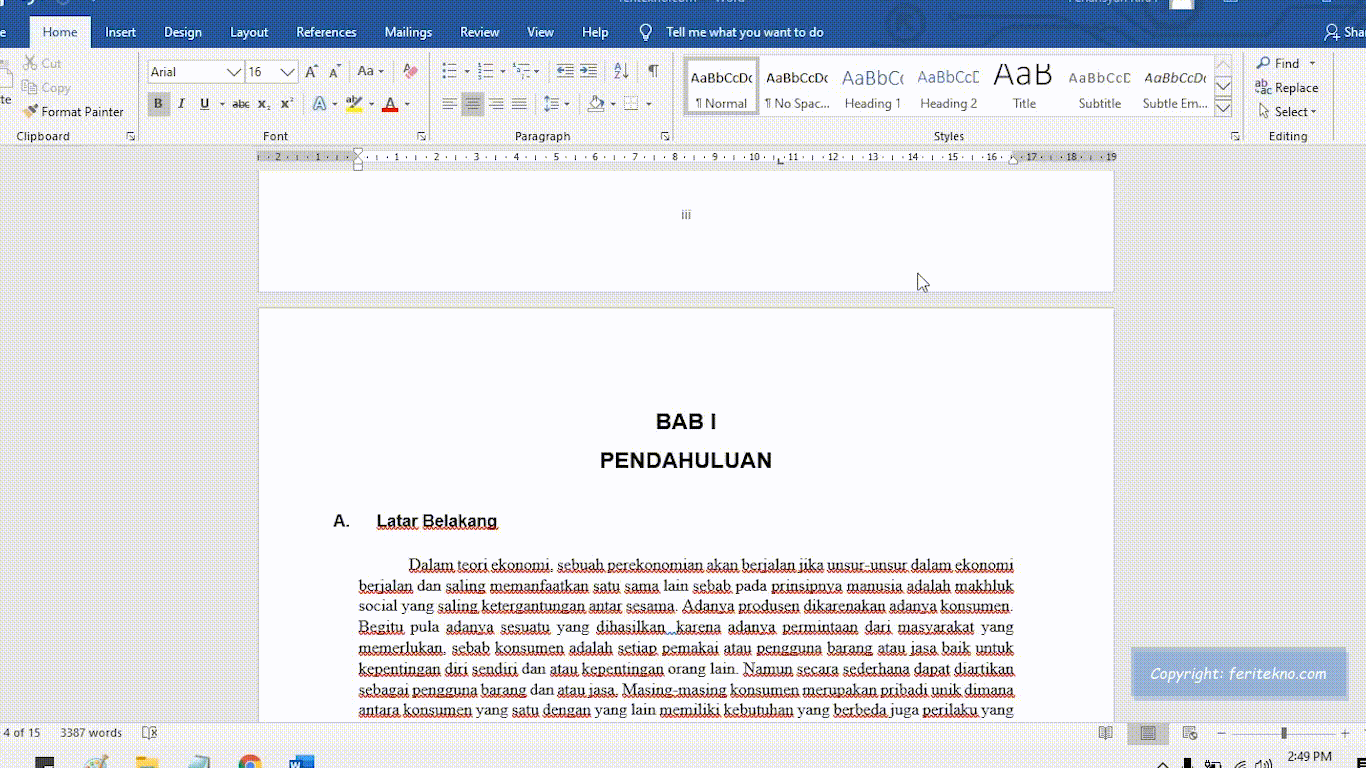This screenshot has width=1366, height=768.
Task: Apply the red font color
Action: (x=390, y=104)
